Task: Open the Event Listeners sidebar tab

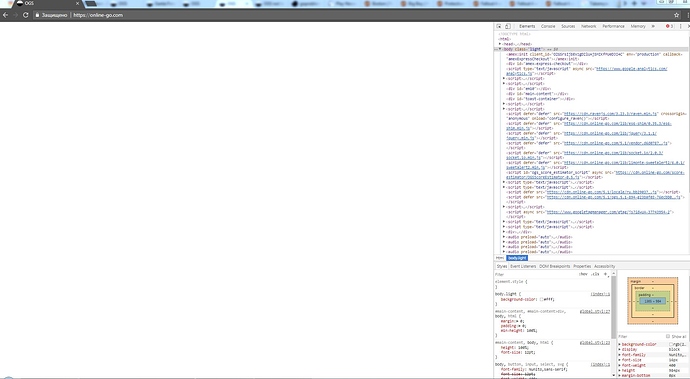Action: click(523, 266)
